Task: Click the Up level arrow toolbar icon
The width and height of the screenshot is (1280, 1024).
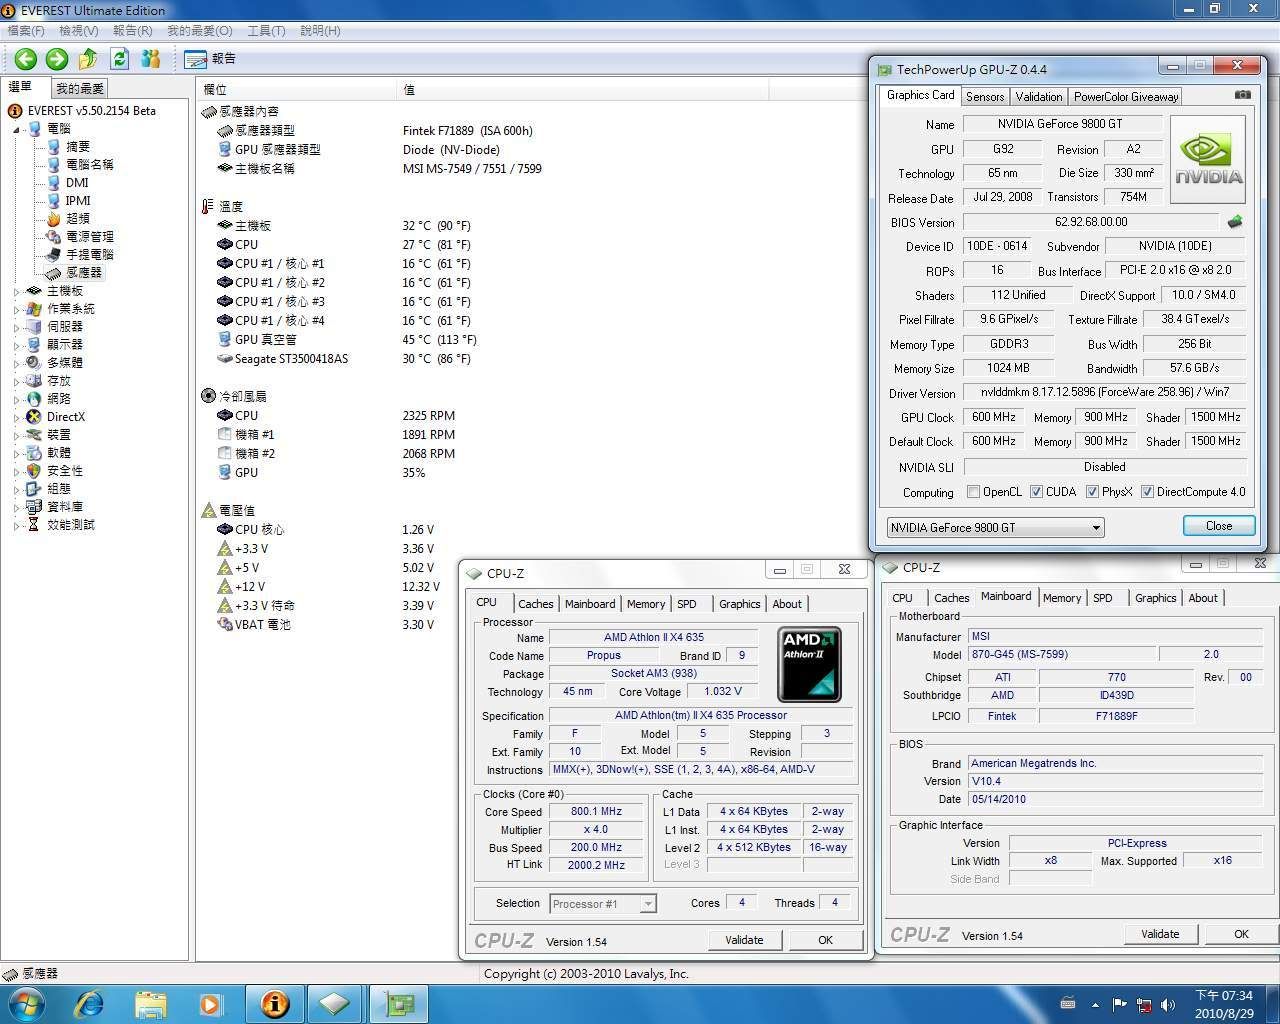Action: tap(88, 59)
